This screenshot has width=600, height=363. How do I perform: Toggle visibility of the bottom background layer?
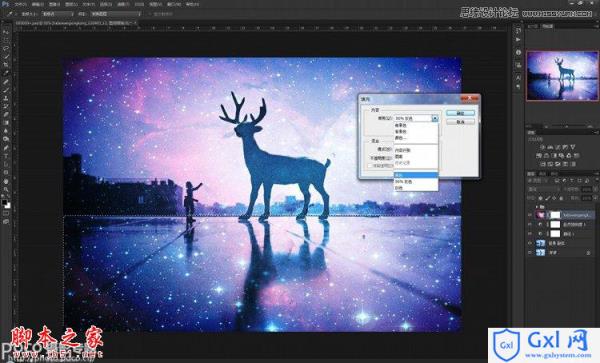click(x=530, y=252)
